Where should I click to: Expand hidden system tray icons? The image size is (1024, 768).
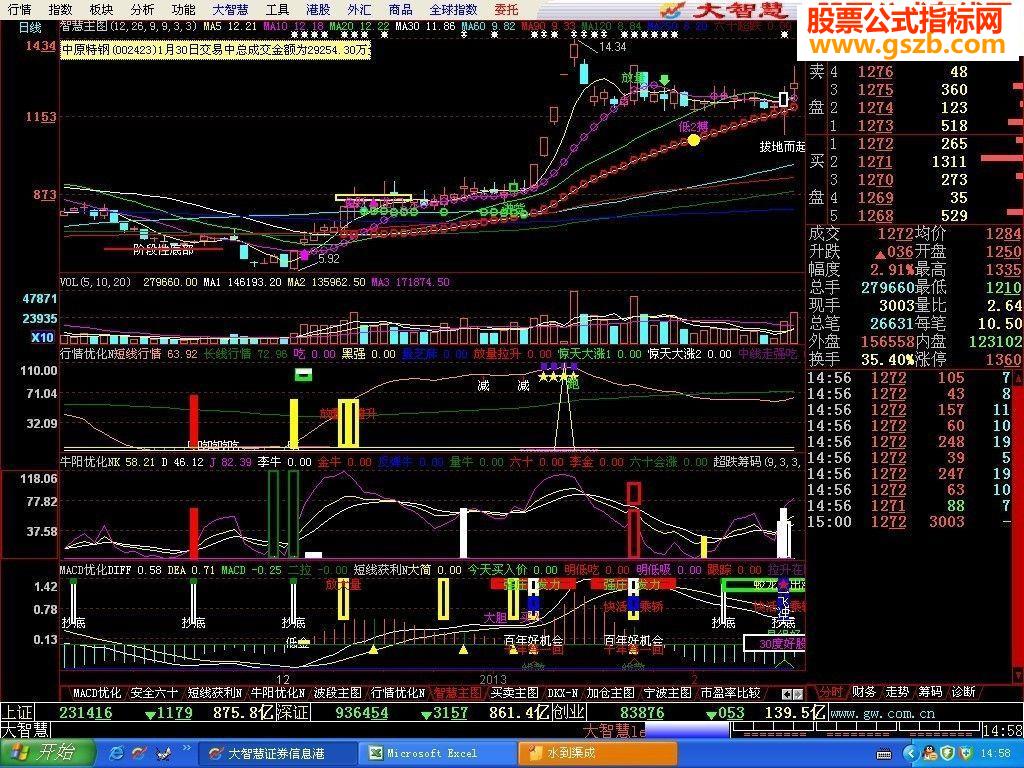coord(910,754)
